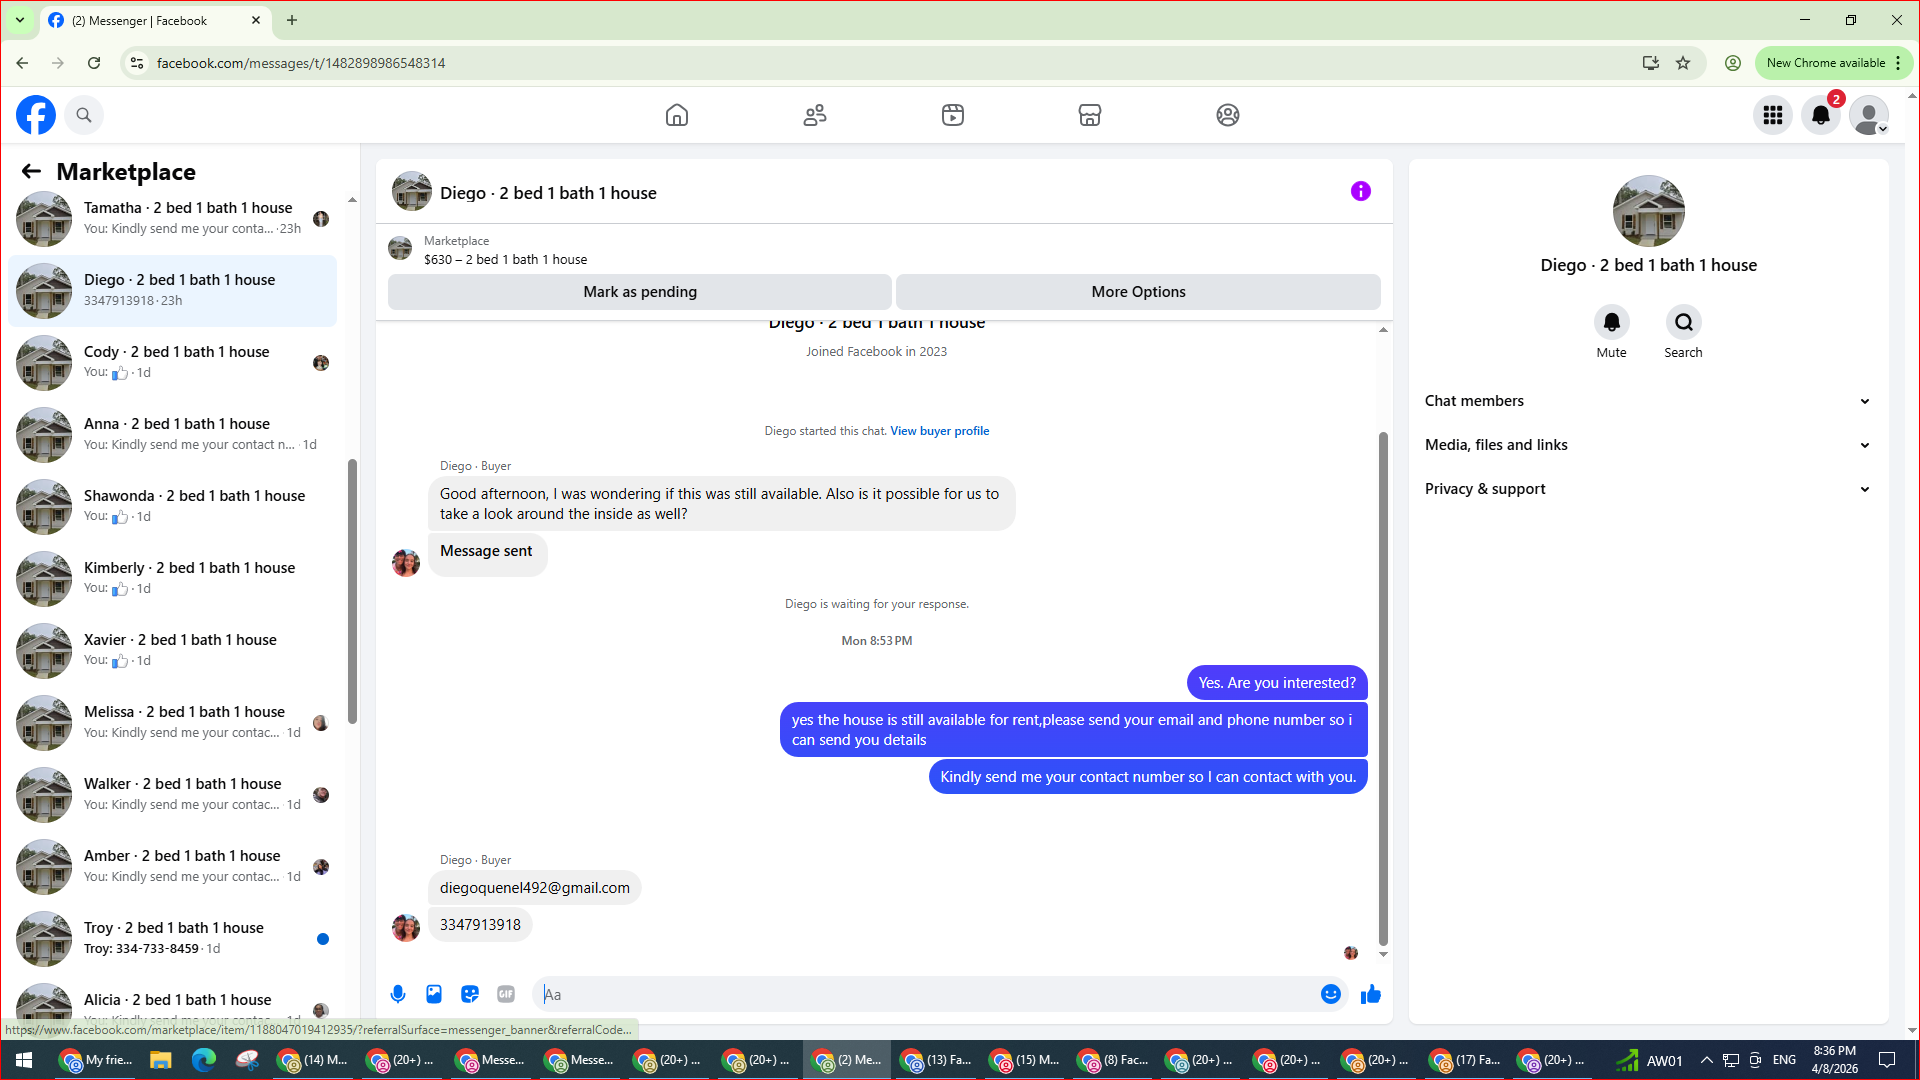The height and width of the screenshot is (1080, 1920).
Task: Click the conversation scrollbar thumb
Action: coord(1383,690)
